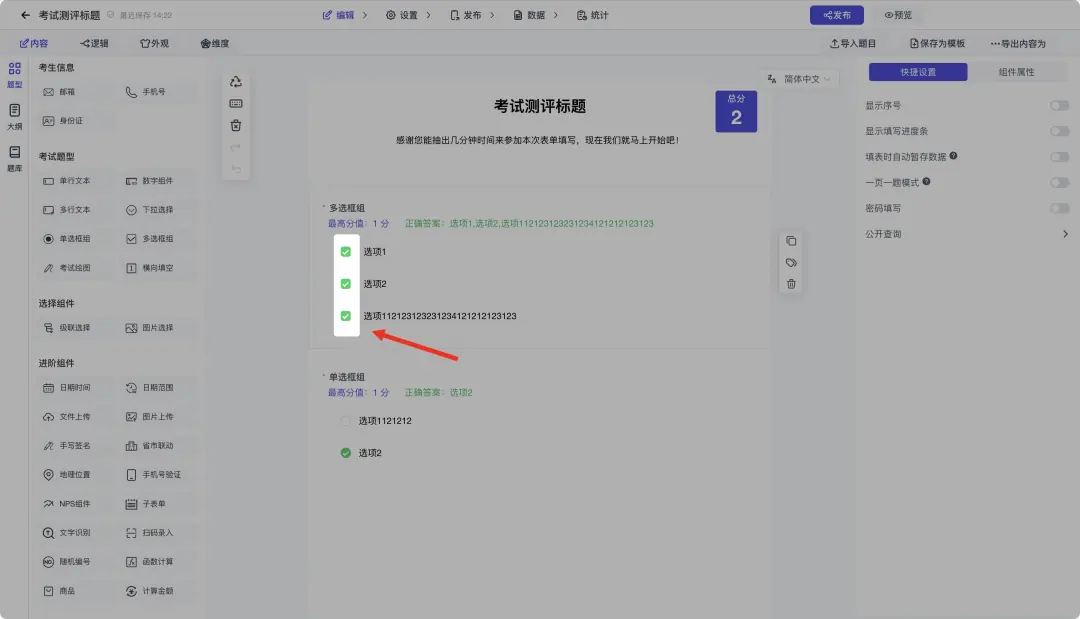Click the trash icon in the canvas toolbar
This screenshot has height=619, width=1080.
pos(236,125)
